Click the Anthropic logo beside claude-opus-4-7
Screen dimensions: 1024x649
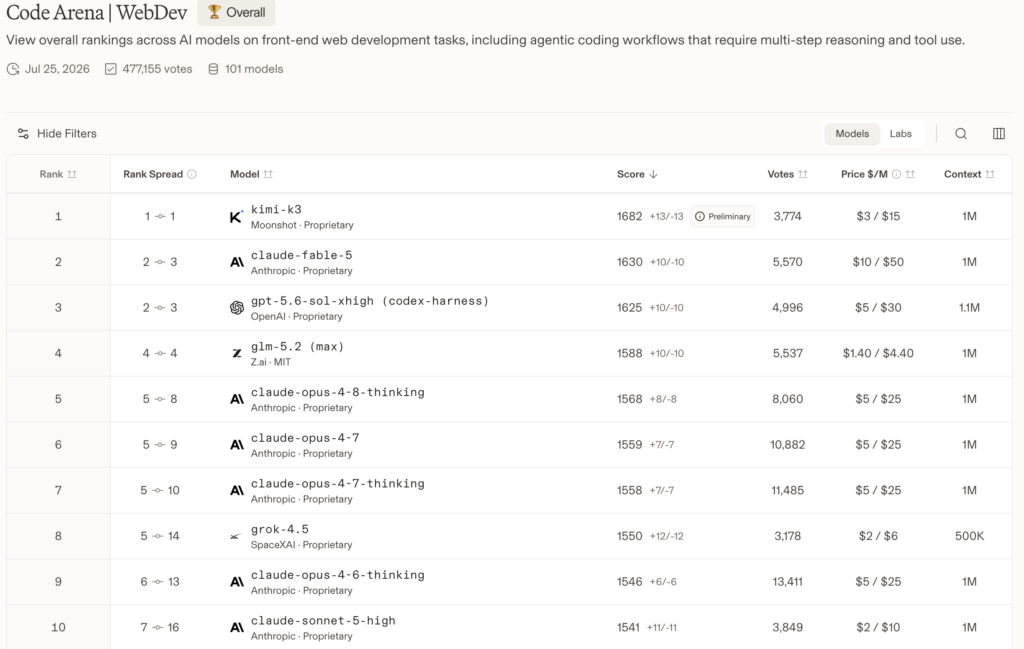tap(236, 445)
